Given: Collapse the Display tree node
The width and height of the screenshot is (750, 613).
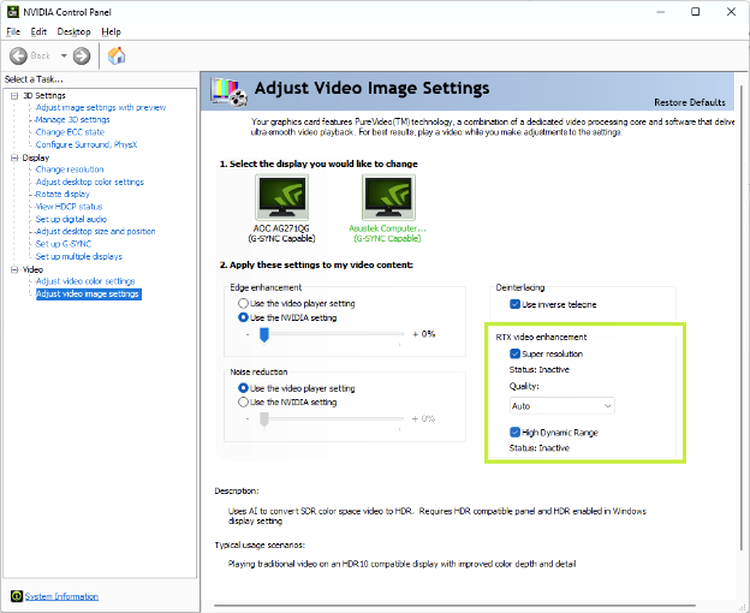Looking at the screenshot, I should (x=14, y=158).
